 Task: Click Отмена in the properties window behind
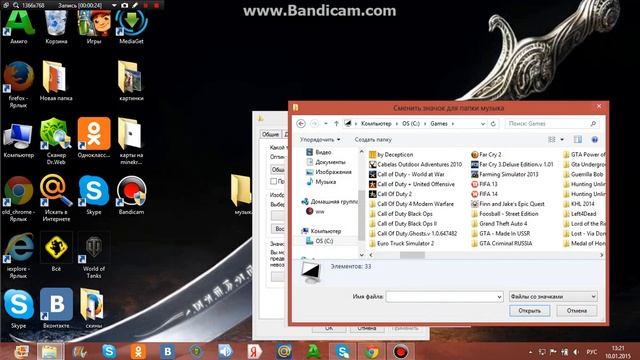[367, 328]
